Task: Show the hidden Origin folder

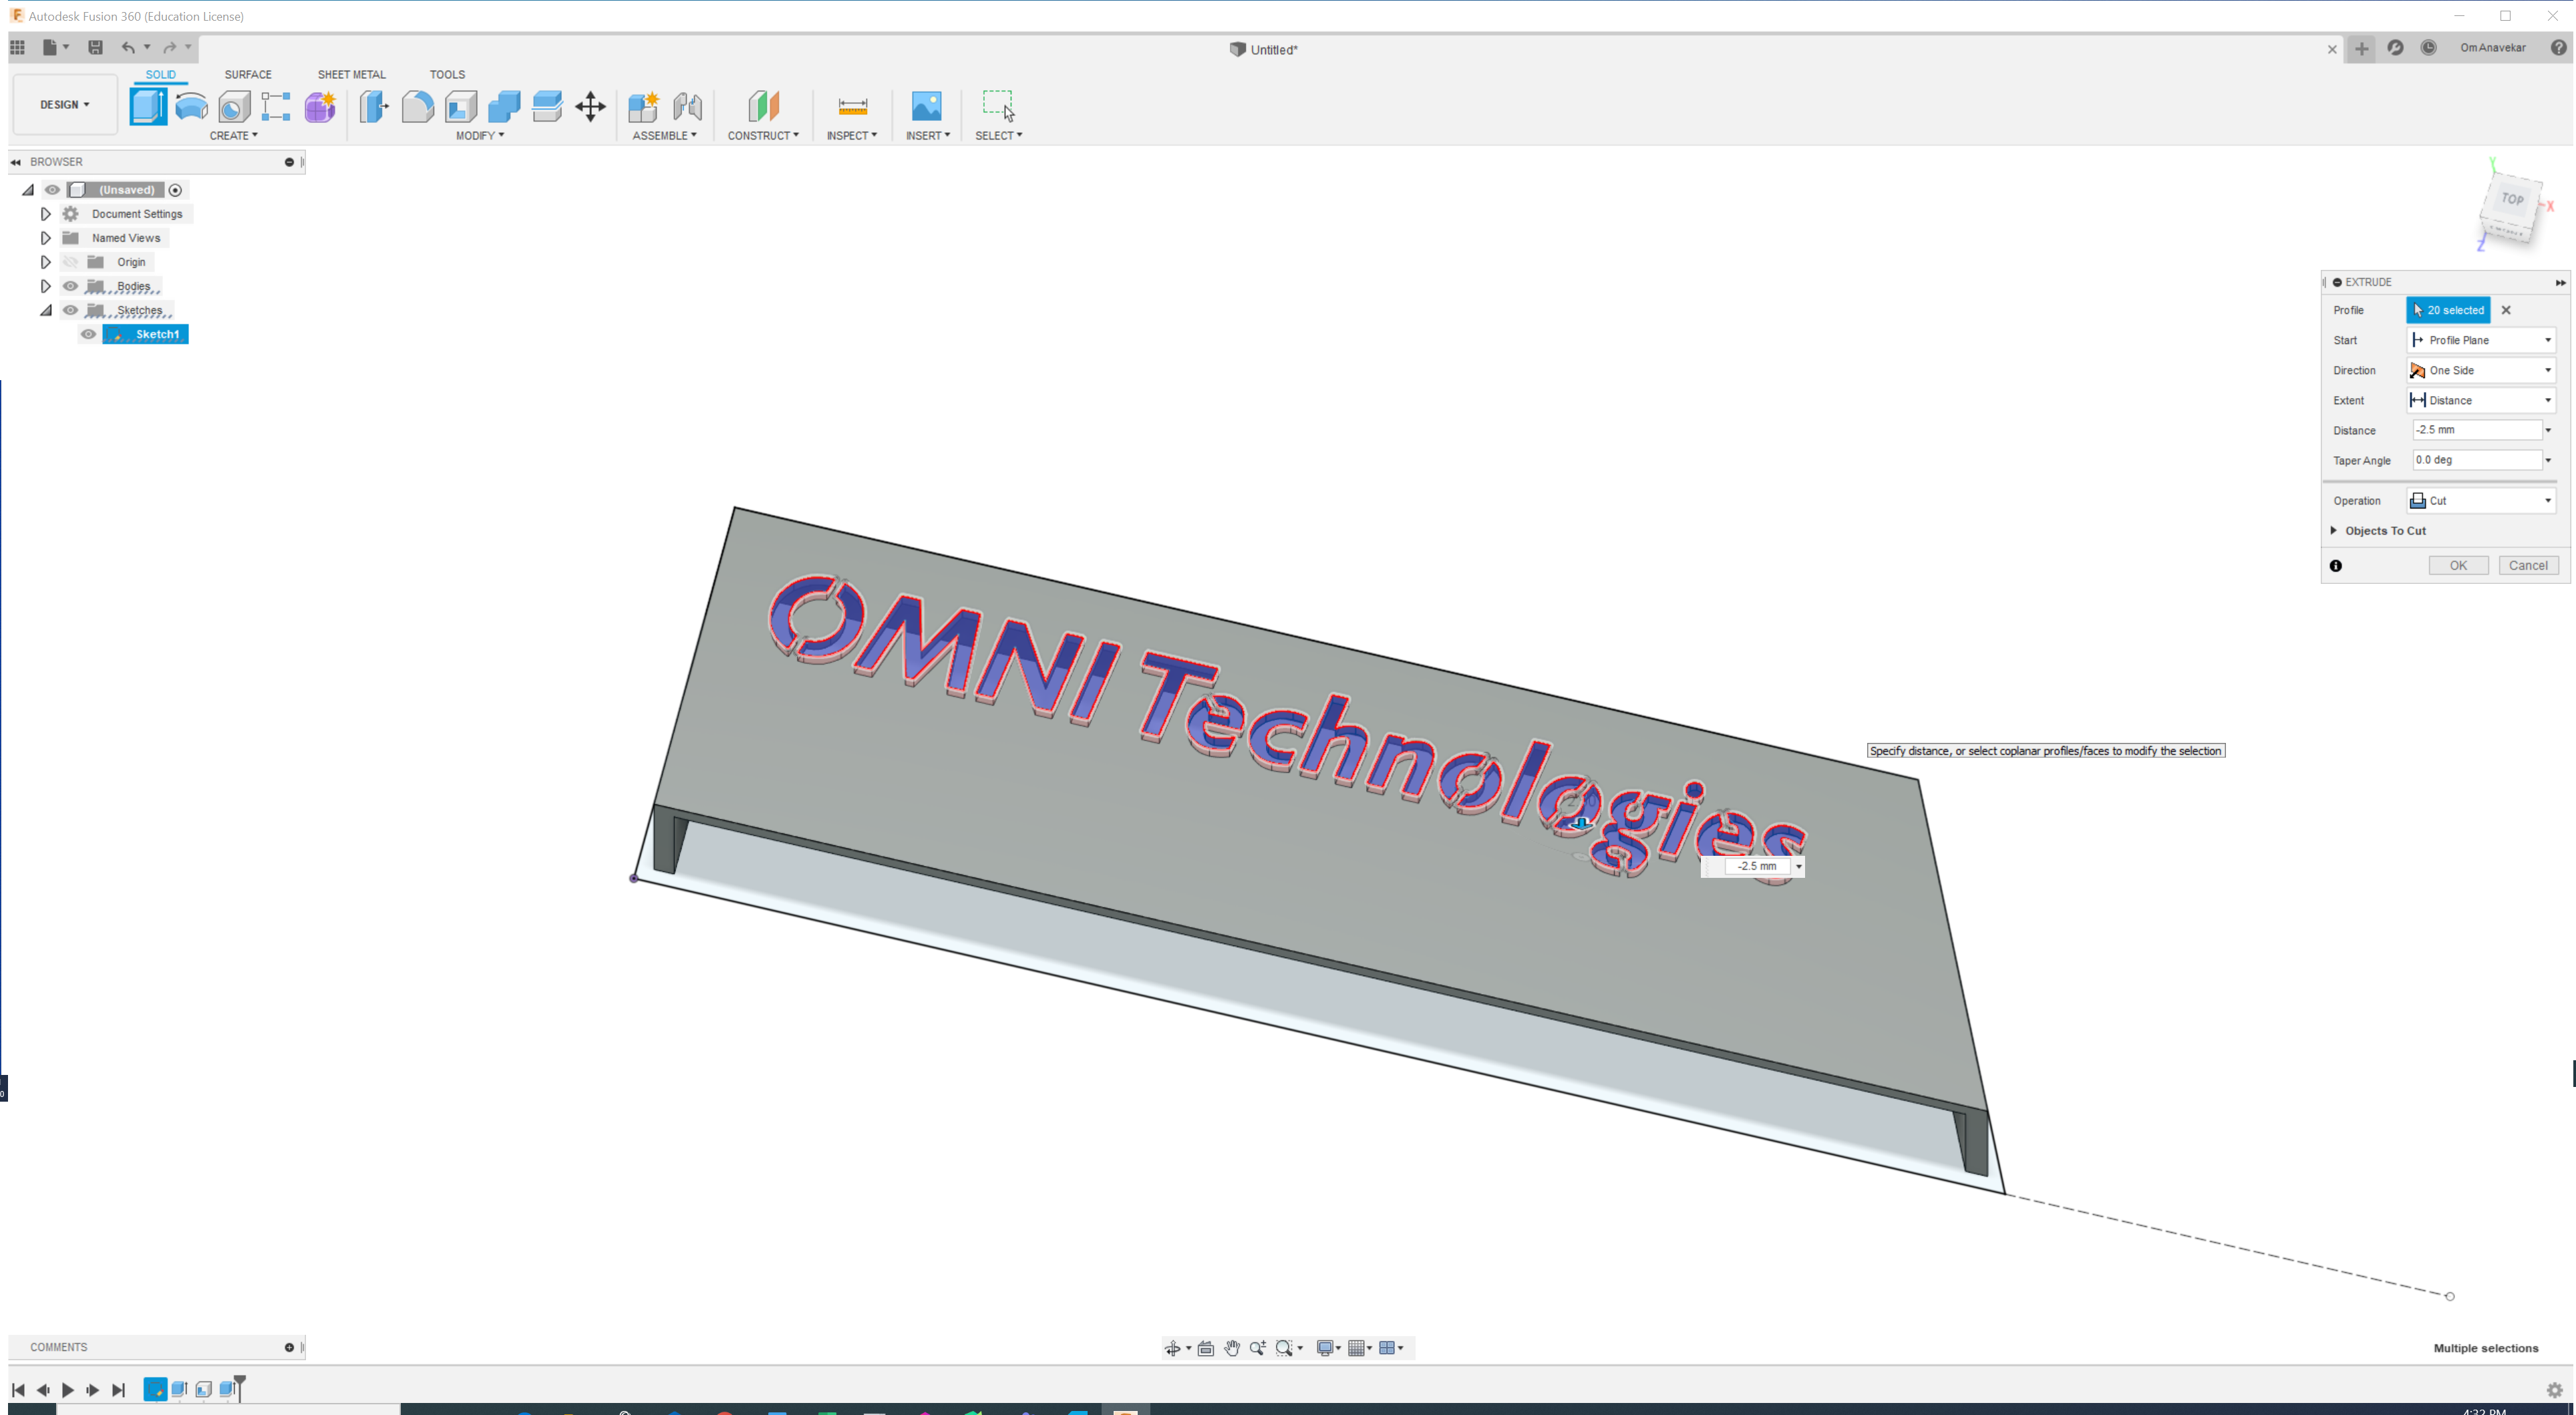Action: click(x=70, y=262)
